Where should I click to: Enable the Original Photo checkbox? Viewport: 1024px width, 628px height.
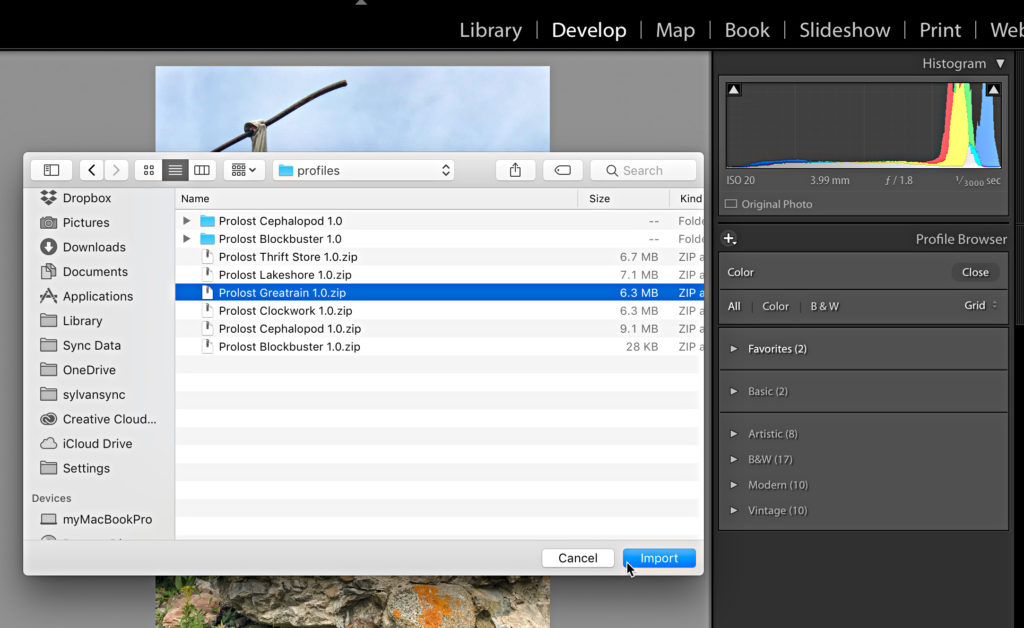pos(731,204)
